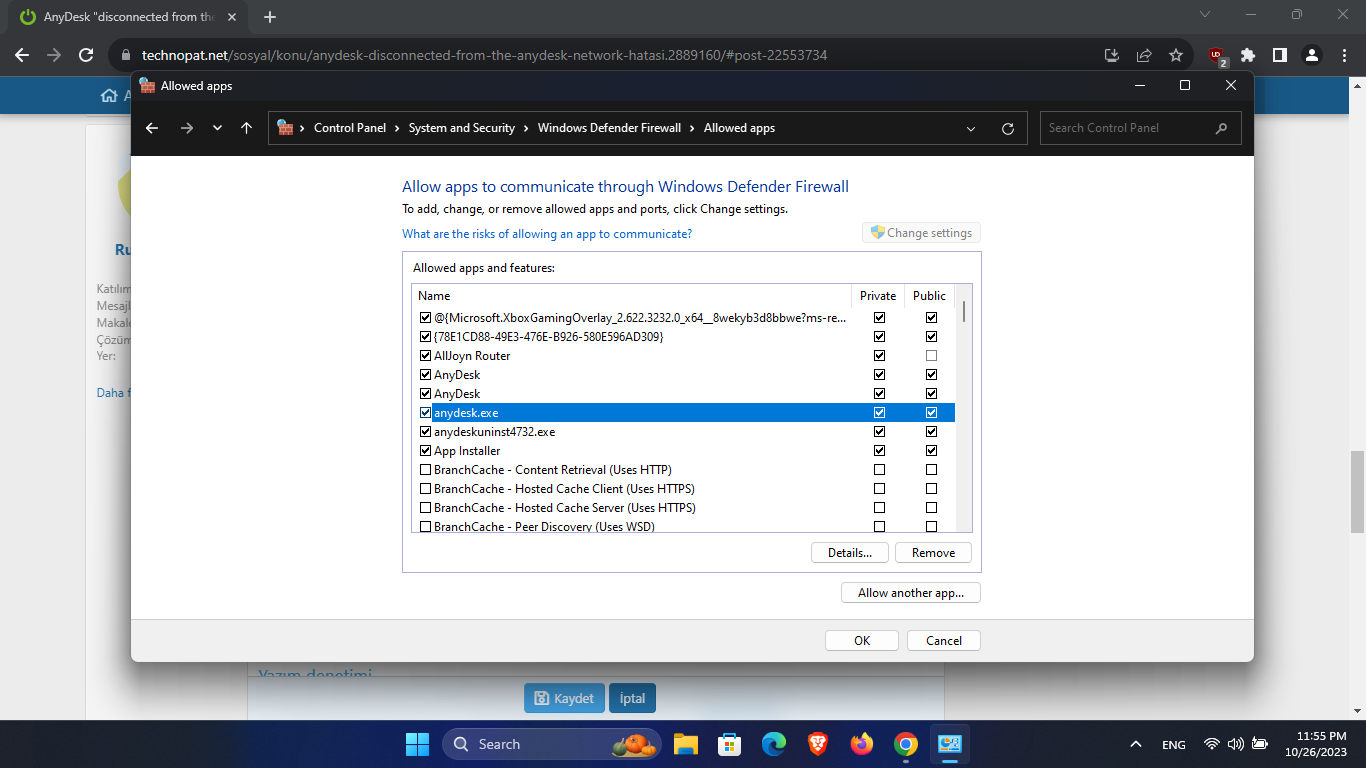The height and width of the screenshot is (768, 1366).
Task: Click Allow another app... button
Action: [x=911, y=593]
